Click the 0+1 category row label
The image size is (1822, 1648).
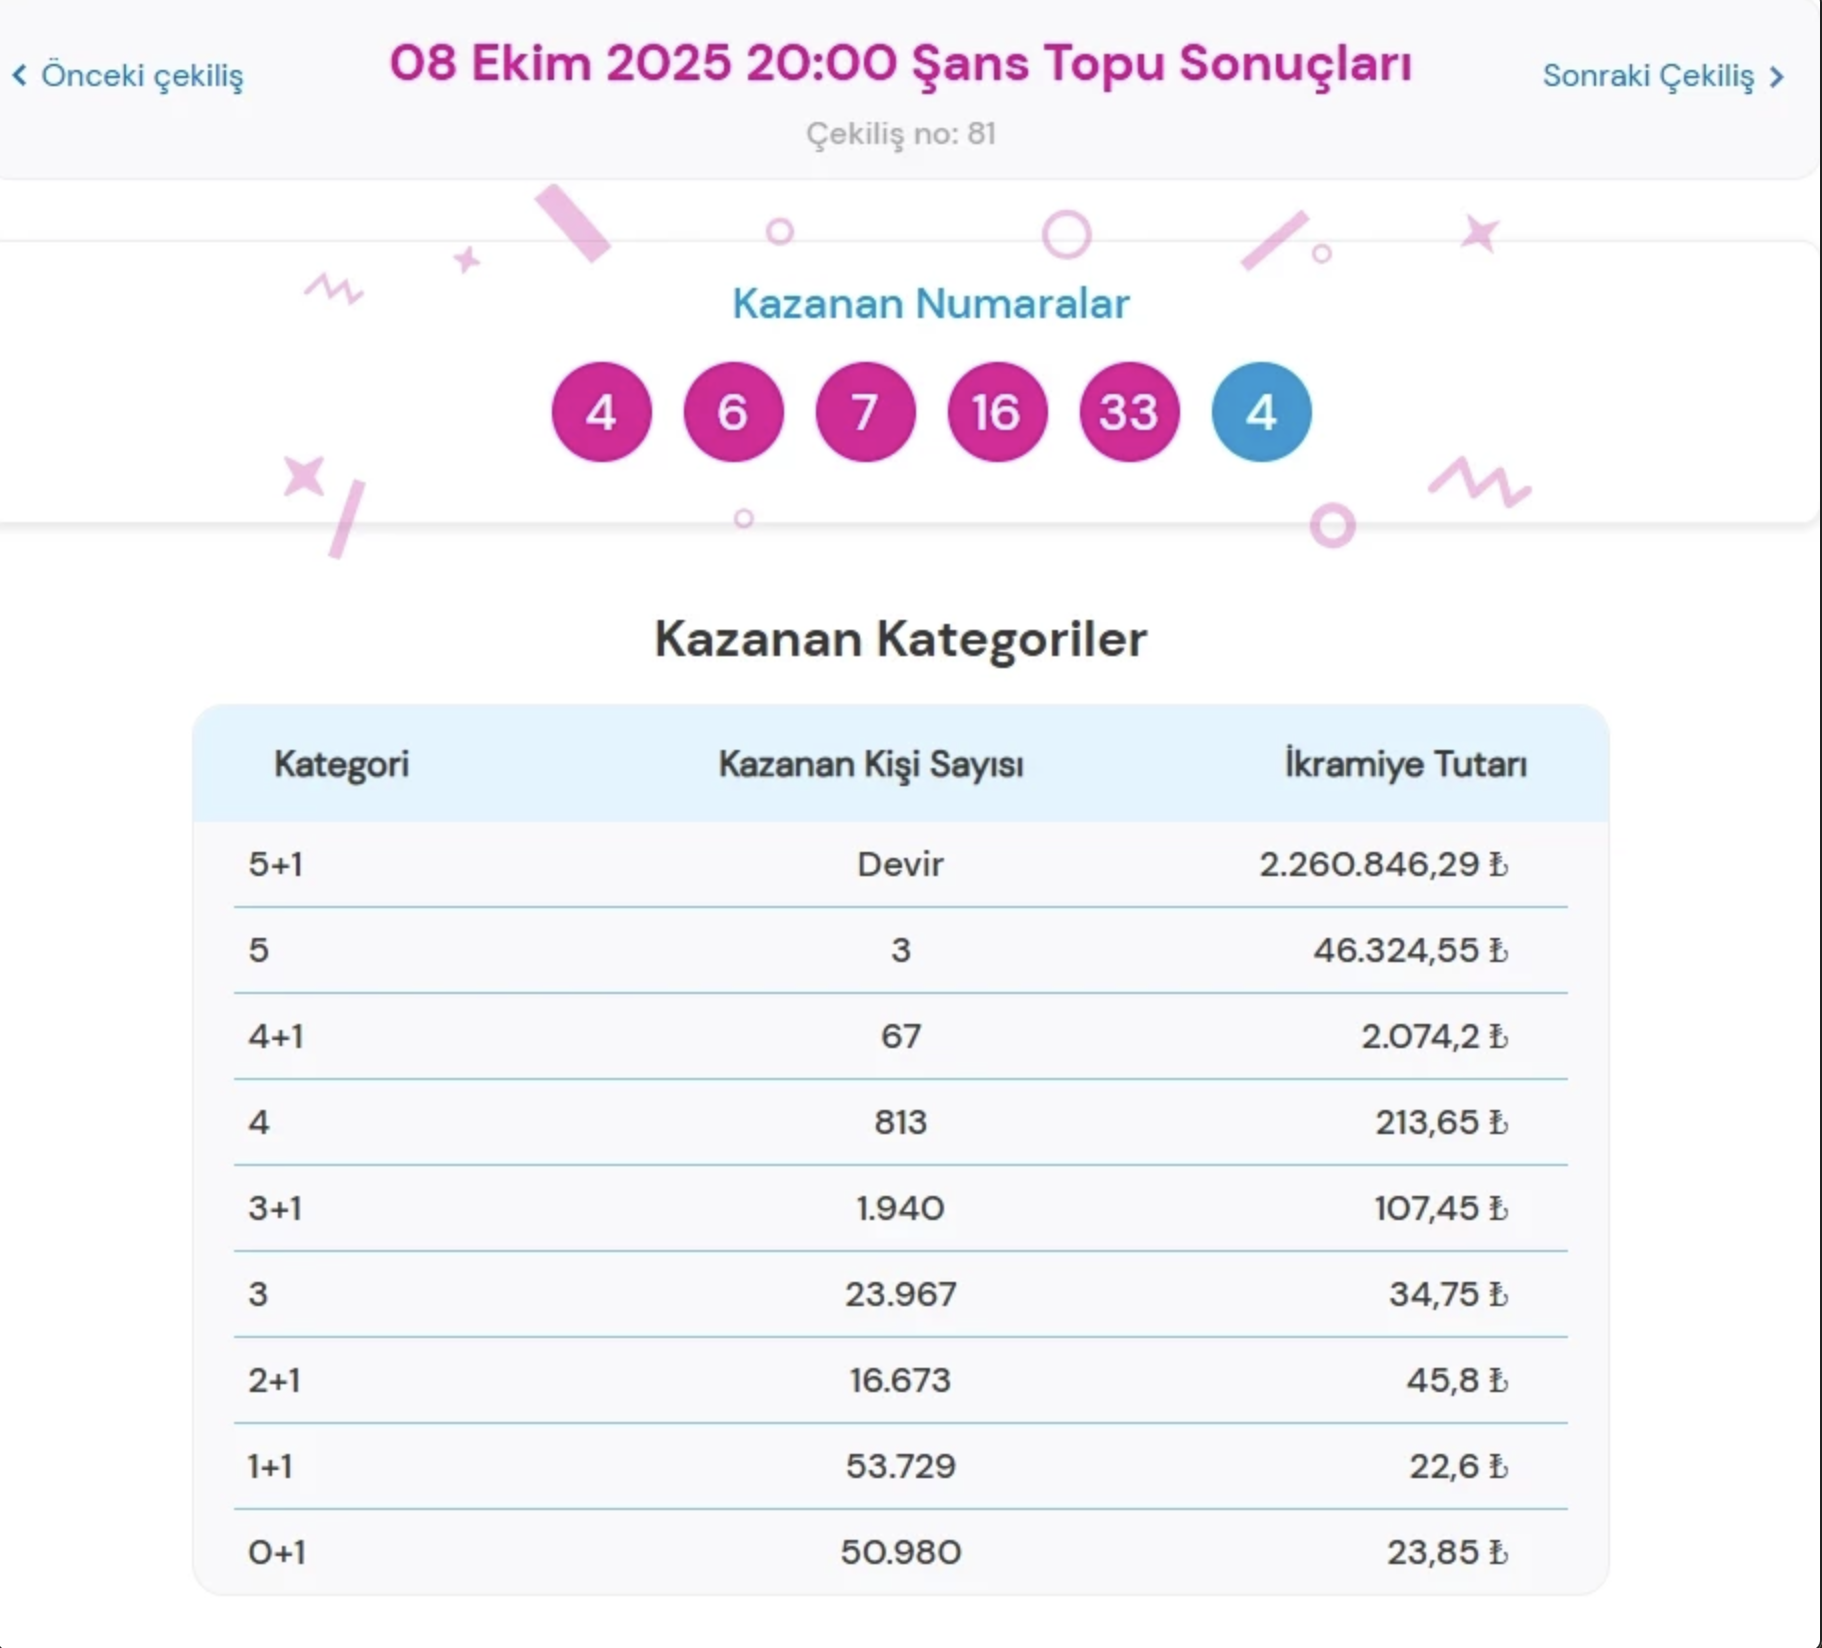click(277, 1552)
